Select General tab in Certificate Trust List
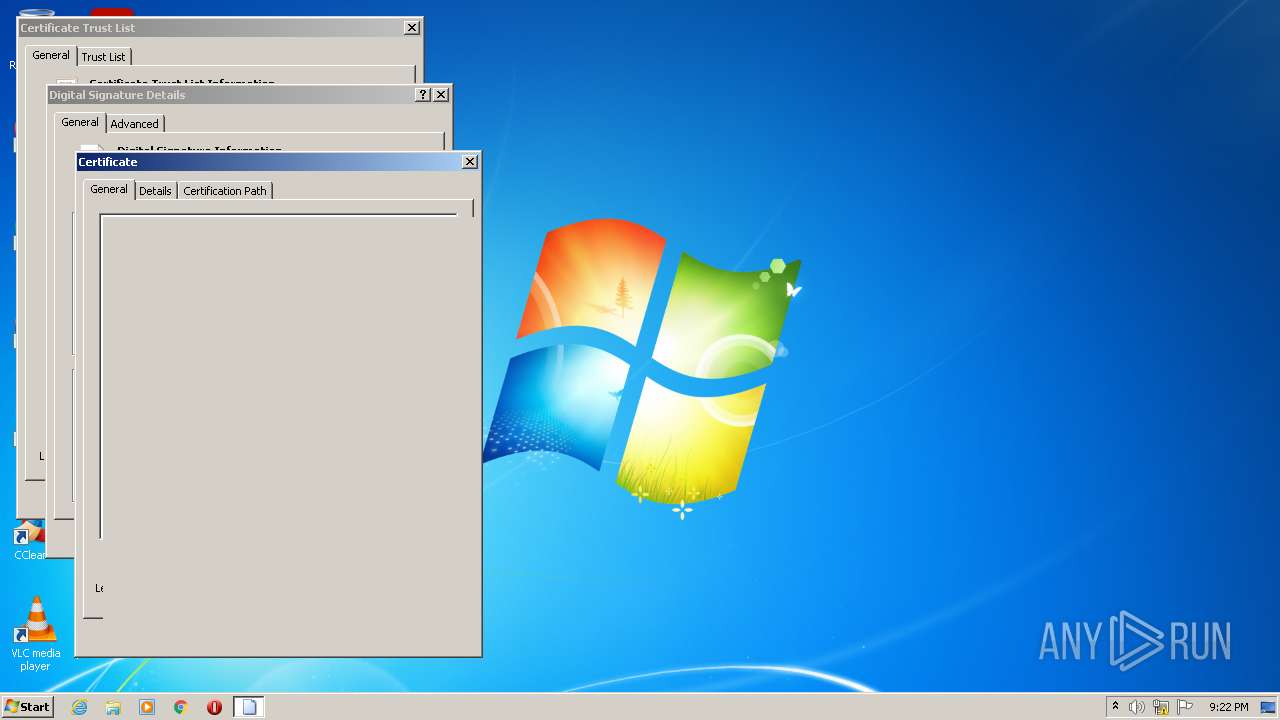The height and width of the screenshot is (720, 1280). click(51, 55)
